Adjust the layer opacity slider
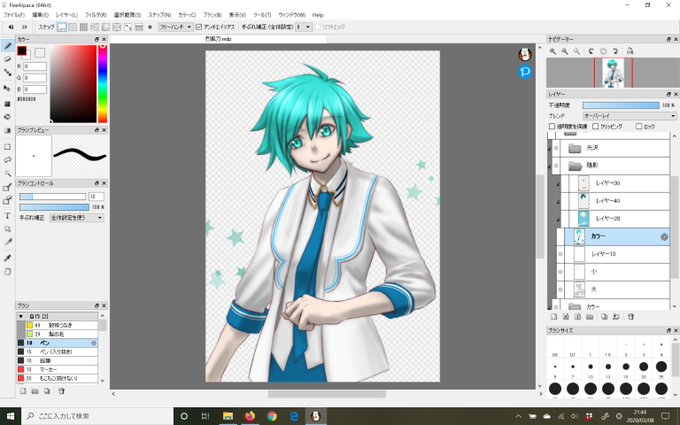The image size is (680, 425). click(621, 105)
